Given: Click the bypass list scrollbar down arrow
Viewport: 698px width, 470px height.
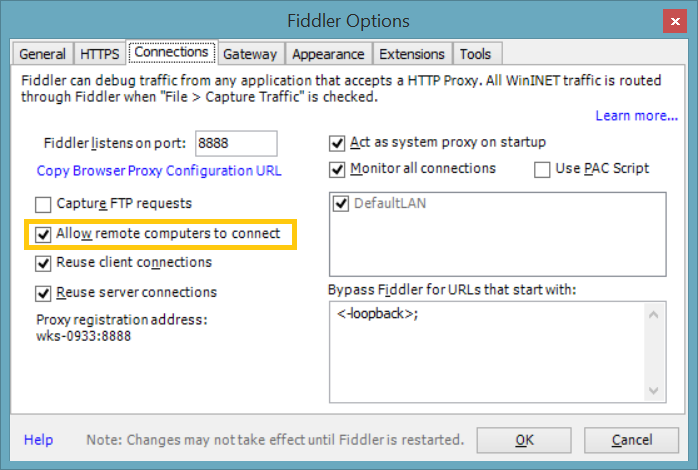Looking at the screenshot, I should (x=653, y=390).
